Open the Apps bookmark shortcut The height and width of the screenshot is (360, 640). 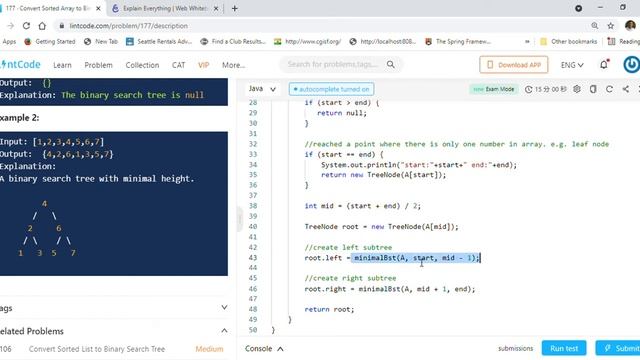tap(8, 42)
